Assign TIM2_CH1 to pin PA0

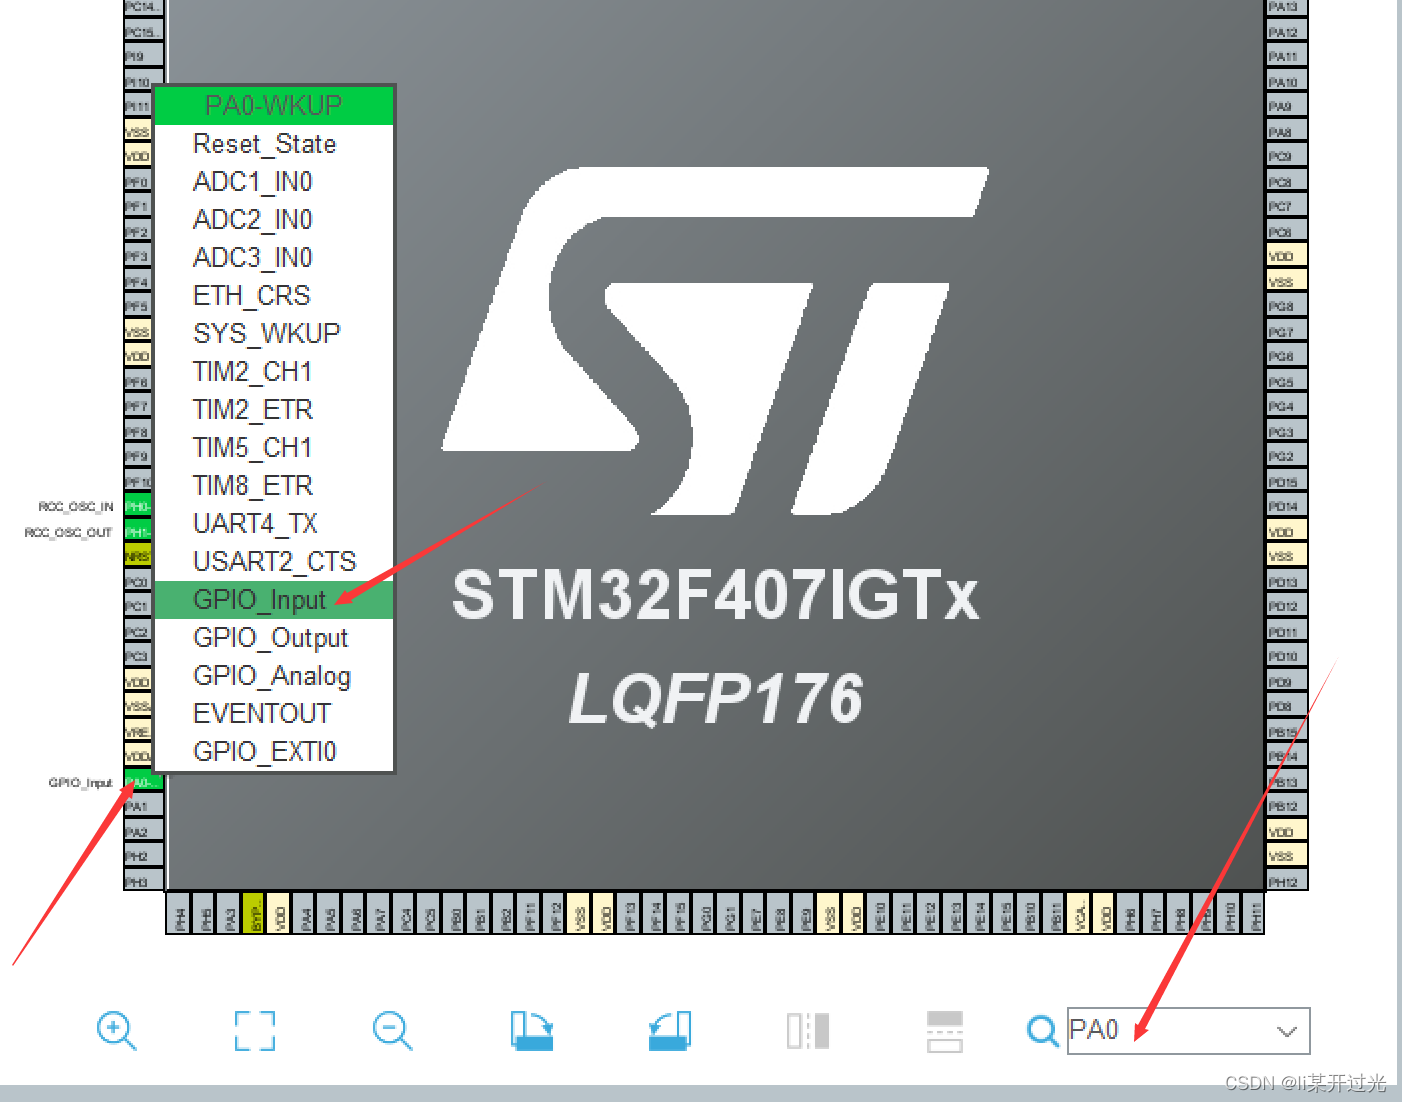(x=252, y=371)
